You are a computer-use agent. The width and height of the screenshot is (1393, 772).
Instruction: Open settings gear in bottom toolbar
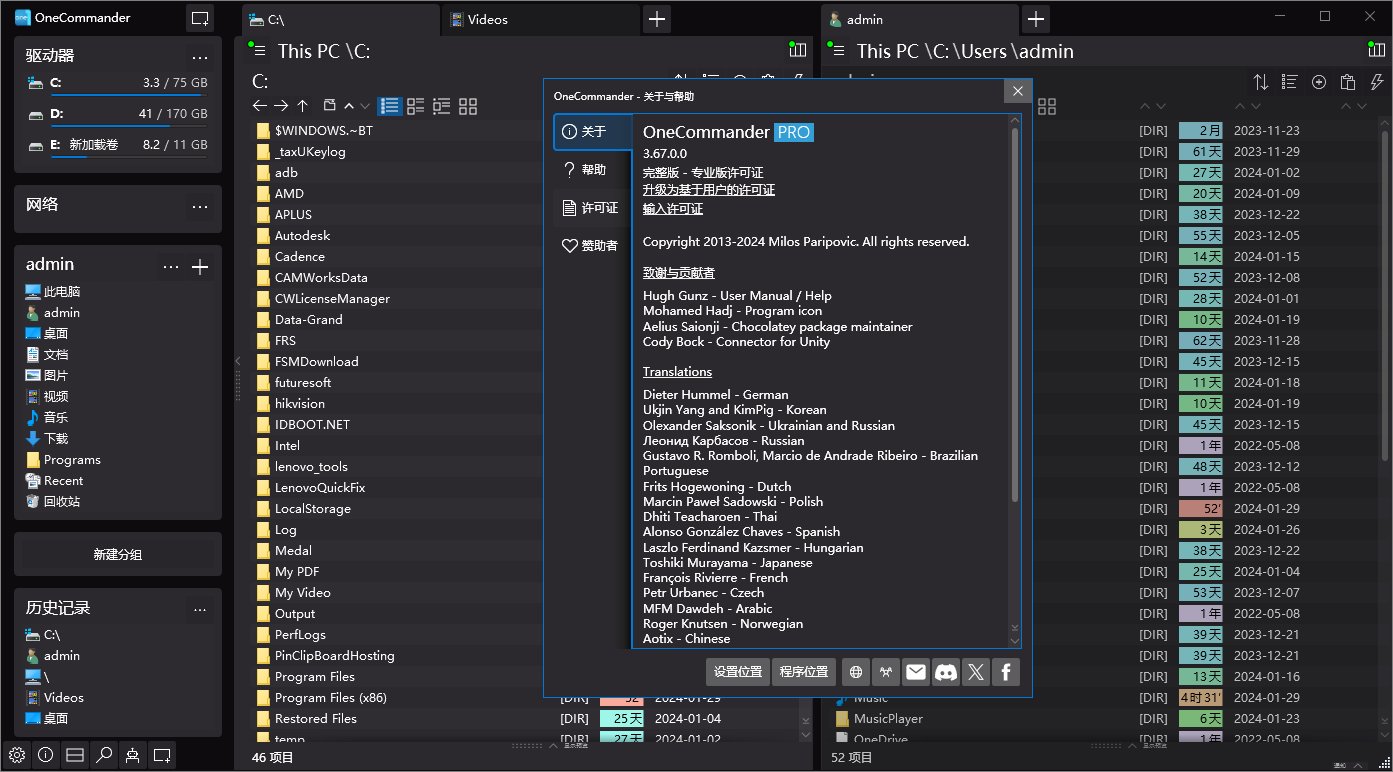[x=17, y=755]
